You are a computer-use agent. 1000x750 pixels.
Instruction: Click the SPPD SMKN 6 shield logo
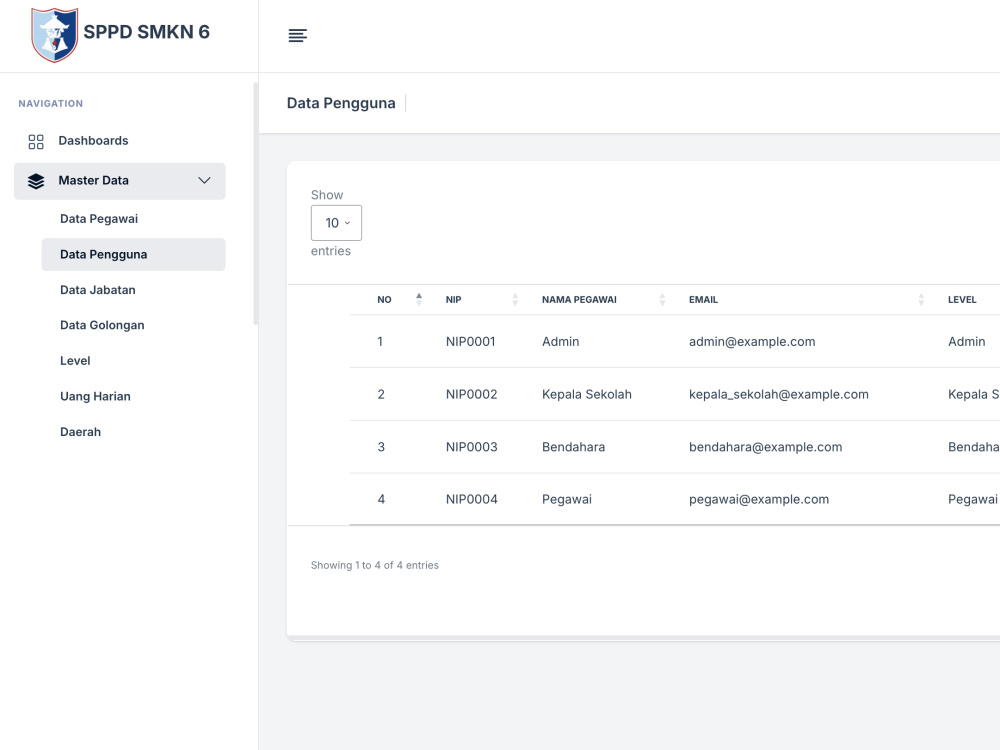(x=54, y=35)
